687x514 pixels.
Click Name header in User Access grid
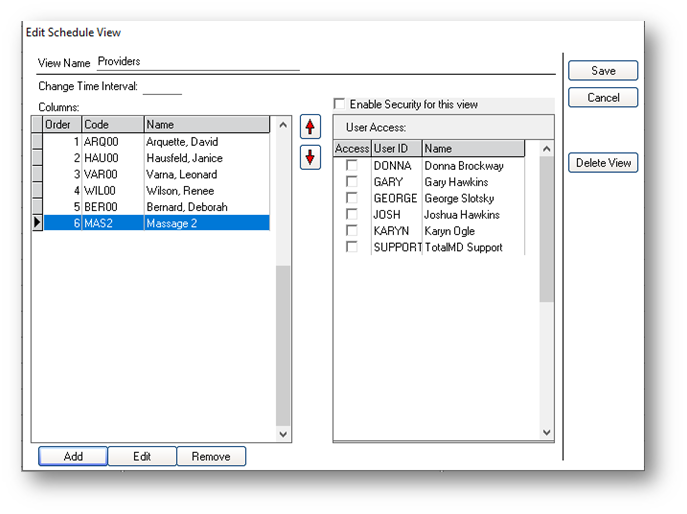click(x=473, y=149)
